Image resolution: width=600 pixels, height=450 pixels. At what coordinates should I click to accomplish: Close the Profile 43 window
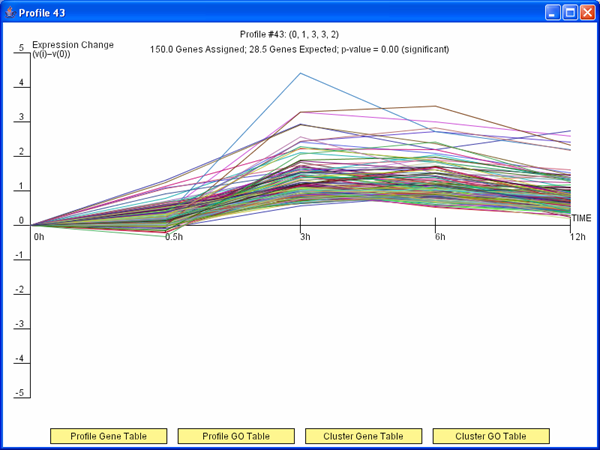tap(587, 12)
